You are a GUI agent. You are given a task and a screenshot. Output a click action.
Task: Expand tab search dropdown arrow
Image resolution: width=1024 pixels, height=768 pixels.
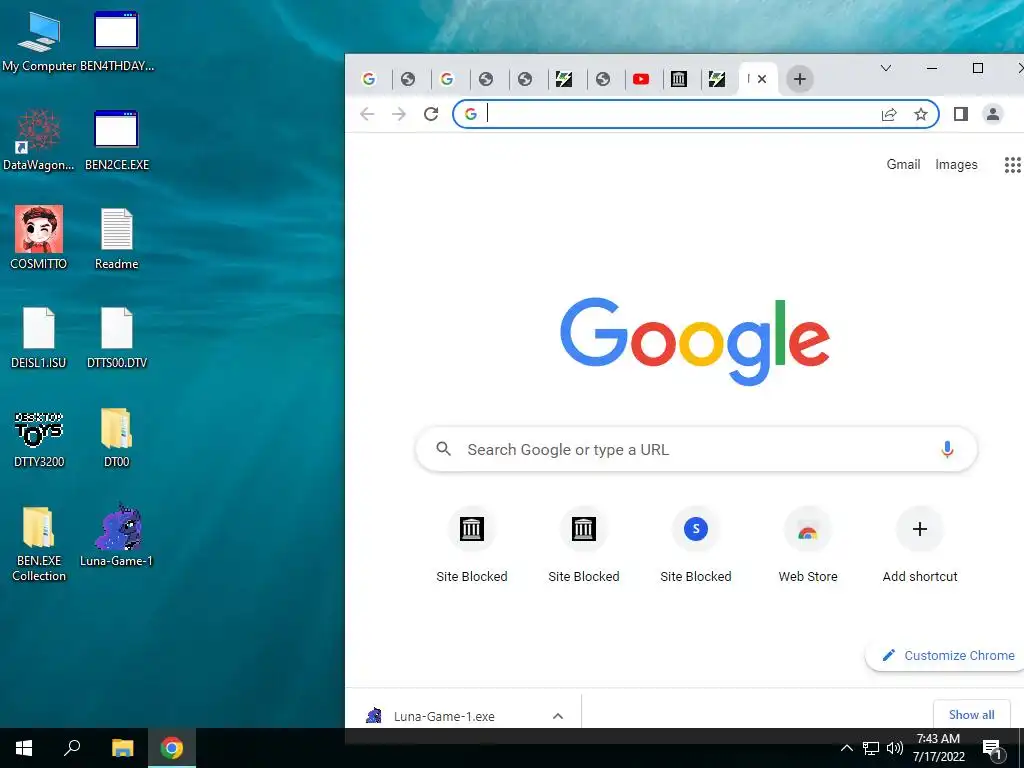point(886,68)
